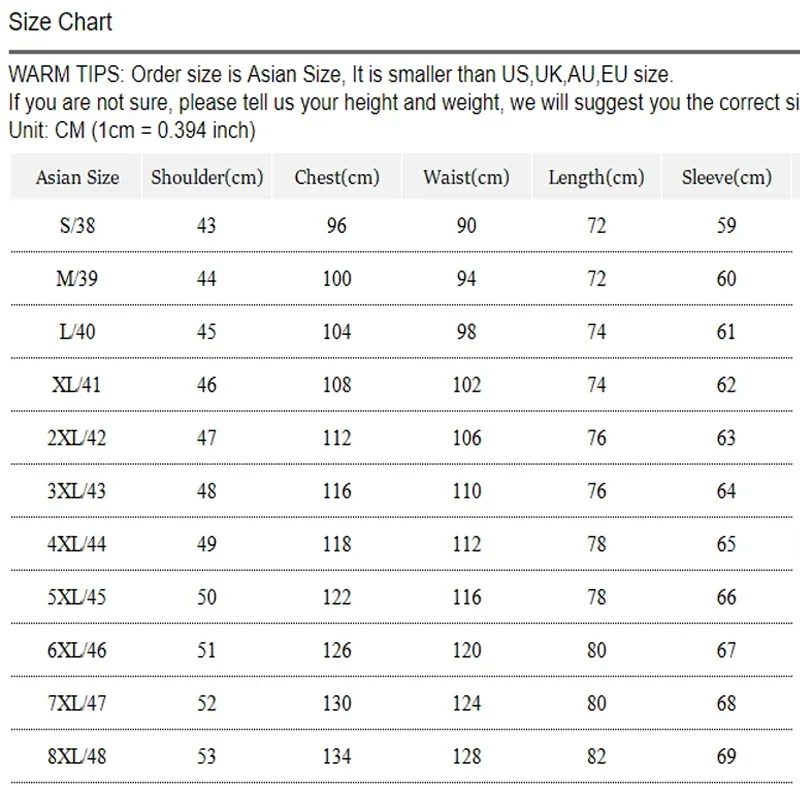Click the Asian Size column header

tap(77, 178)
